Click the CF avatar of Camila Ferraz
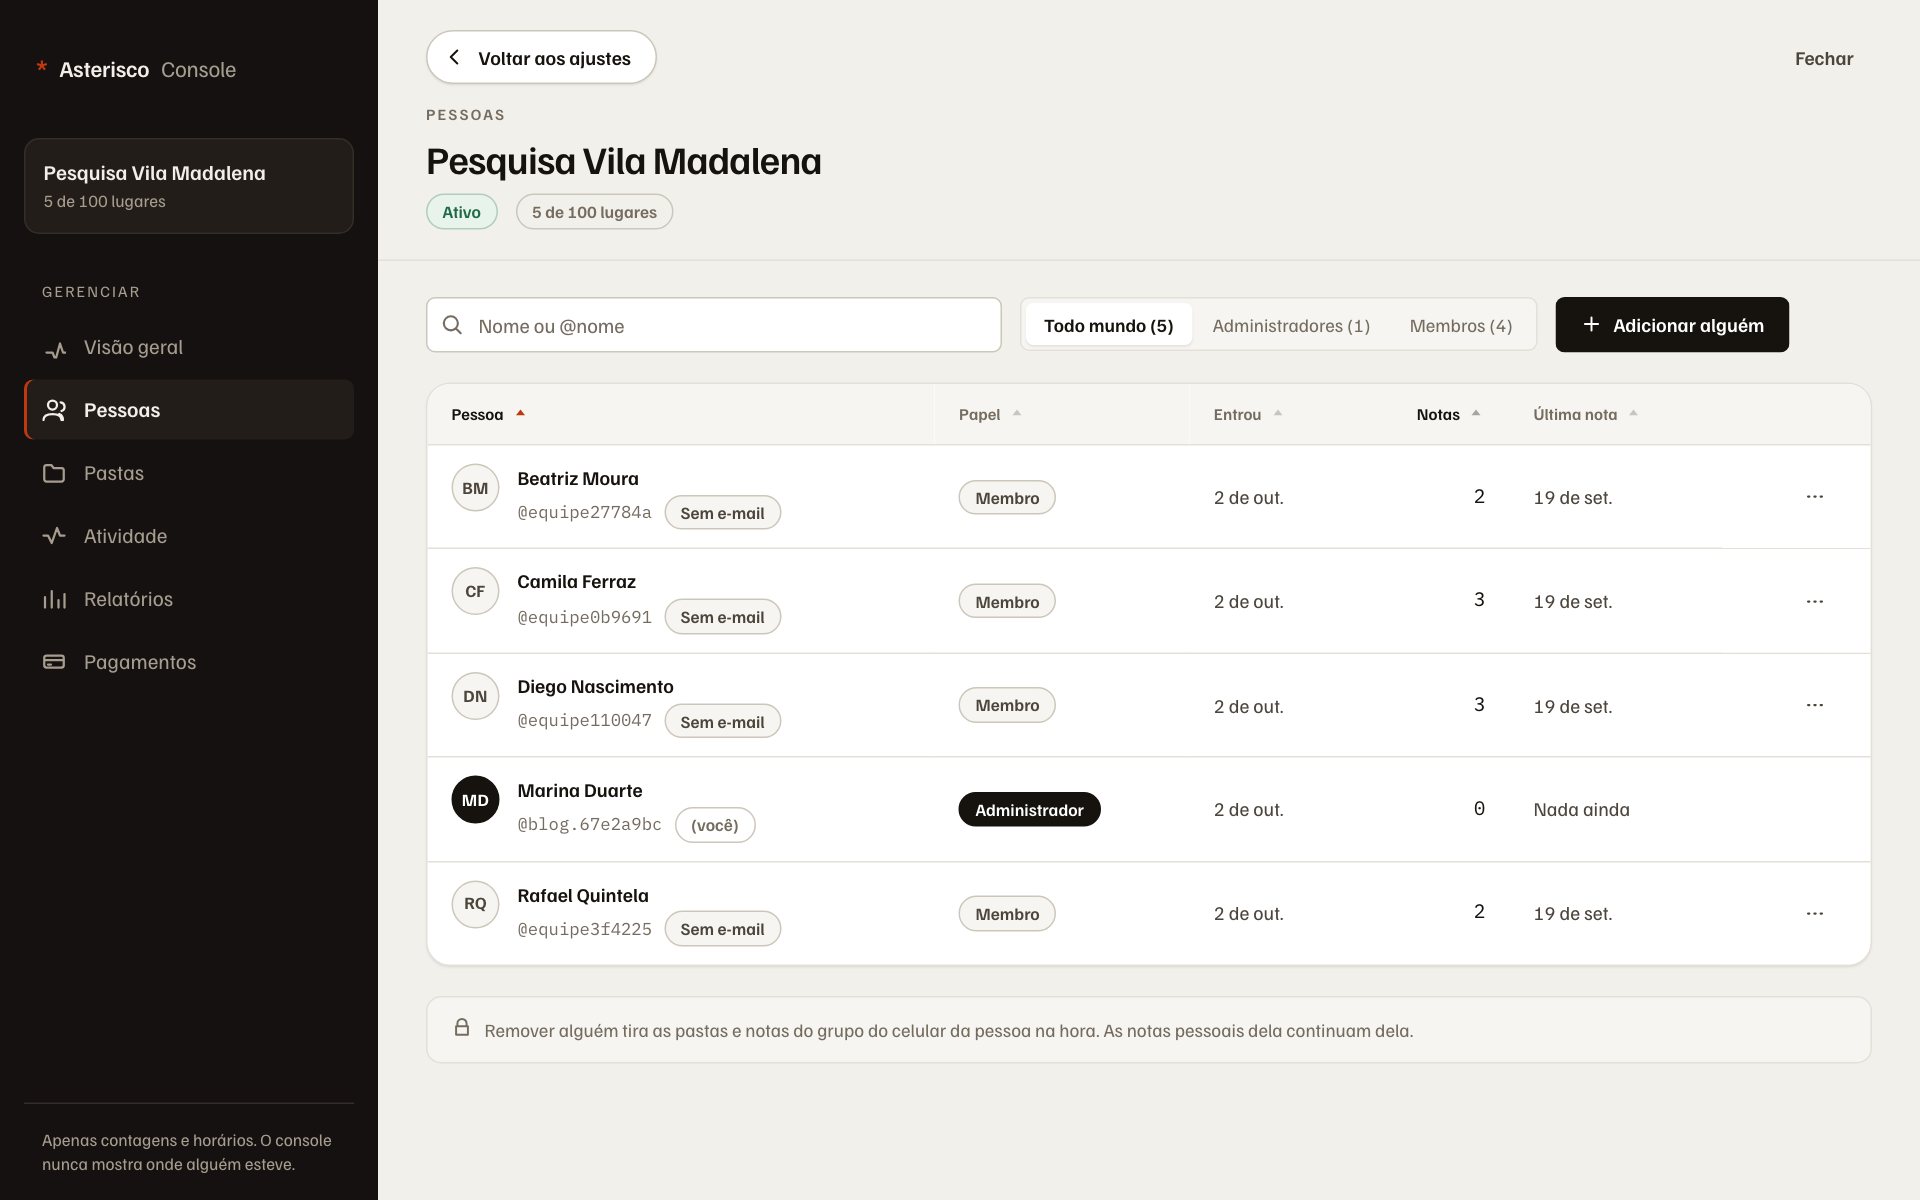 475,591
